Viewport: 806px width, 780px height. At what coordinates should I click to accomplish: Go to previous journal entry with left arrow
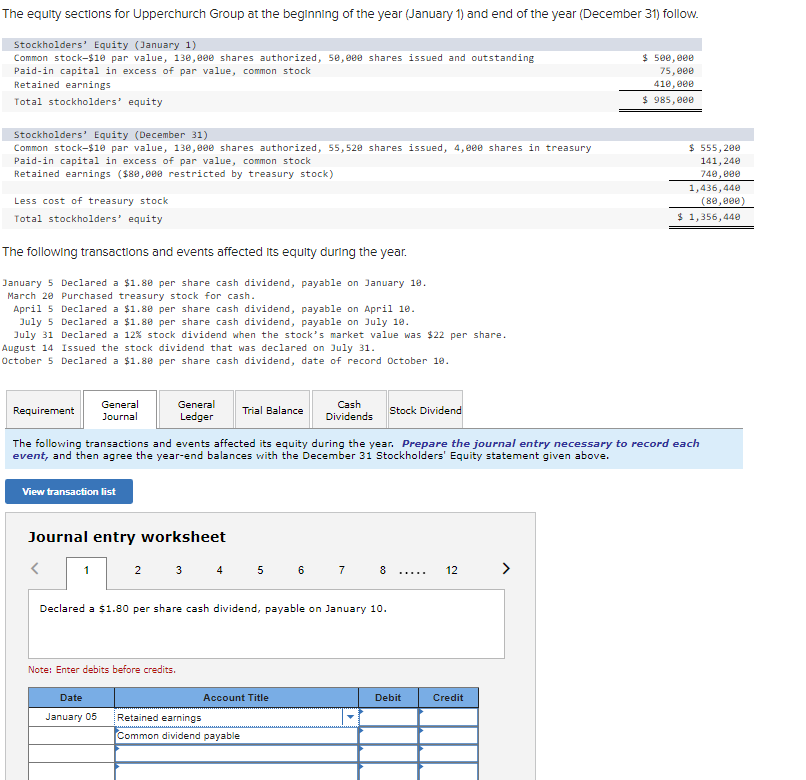pyautogui.click(x=35, y=568)
